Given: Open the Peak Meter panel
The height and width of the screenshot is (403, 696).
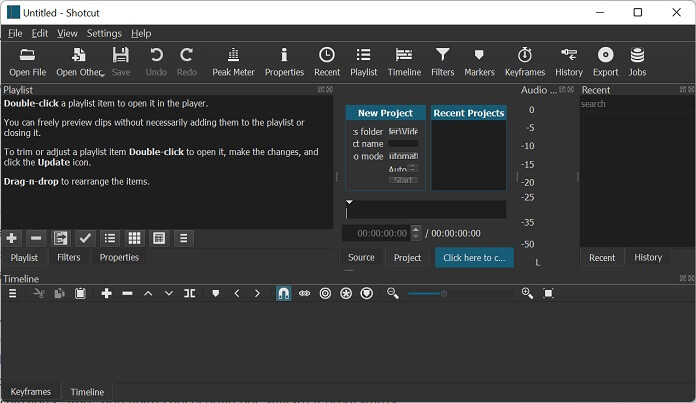Looking at the screenshot, I should point(234,61).
